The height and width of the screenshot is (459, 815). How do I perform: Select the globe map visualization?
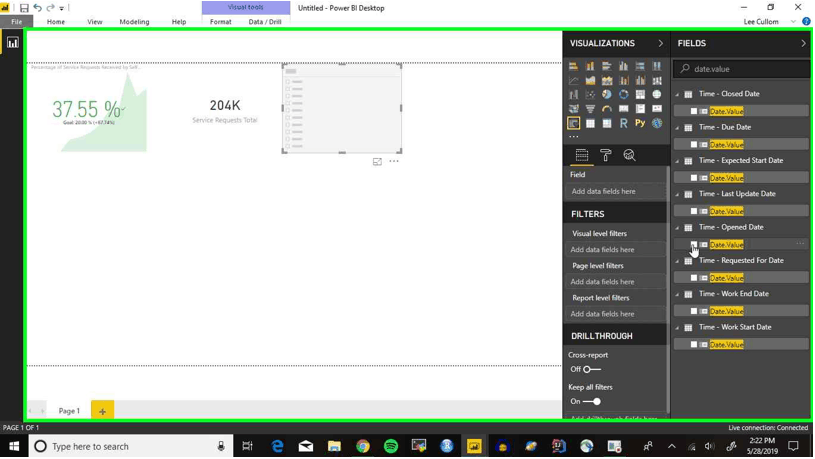[x=657, y=95]
